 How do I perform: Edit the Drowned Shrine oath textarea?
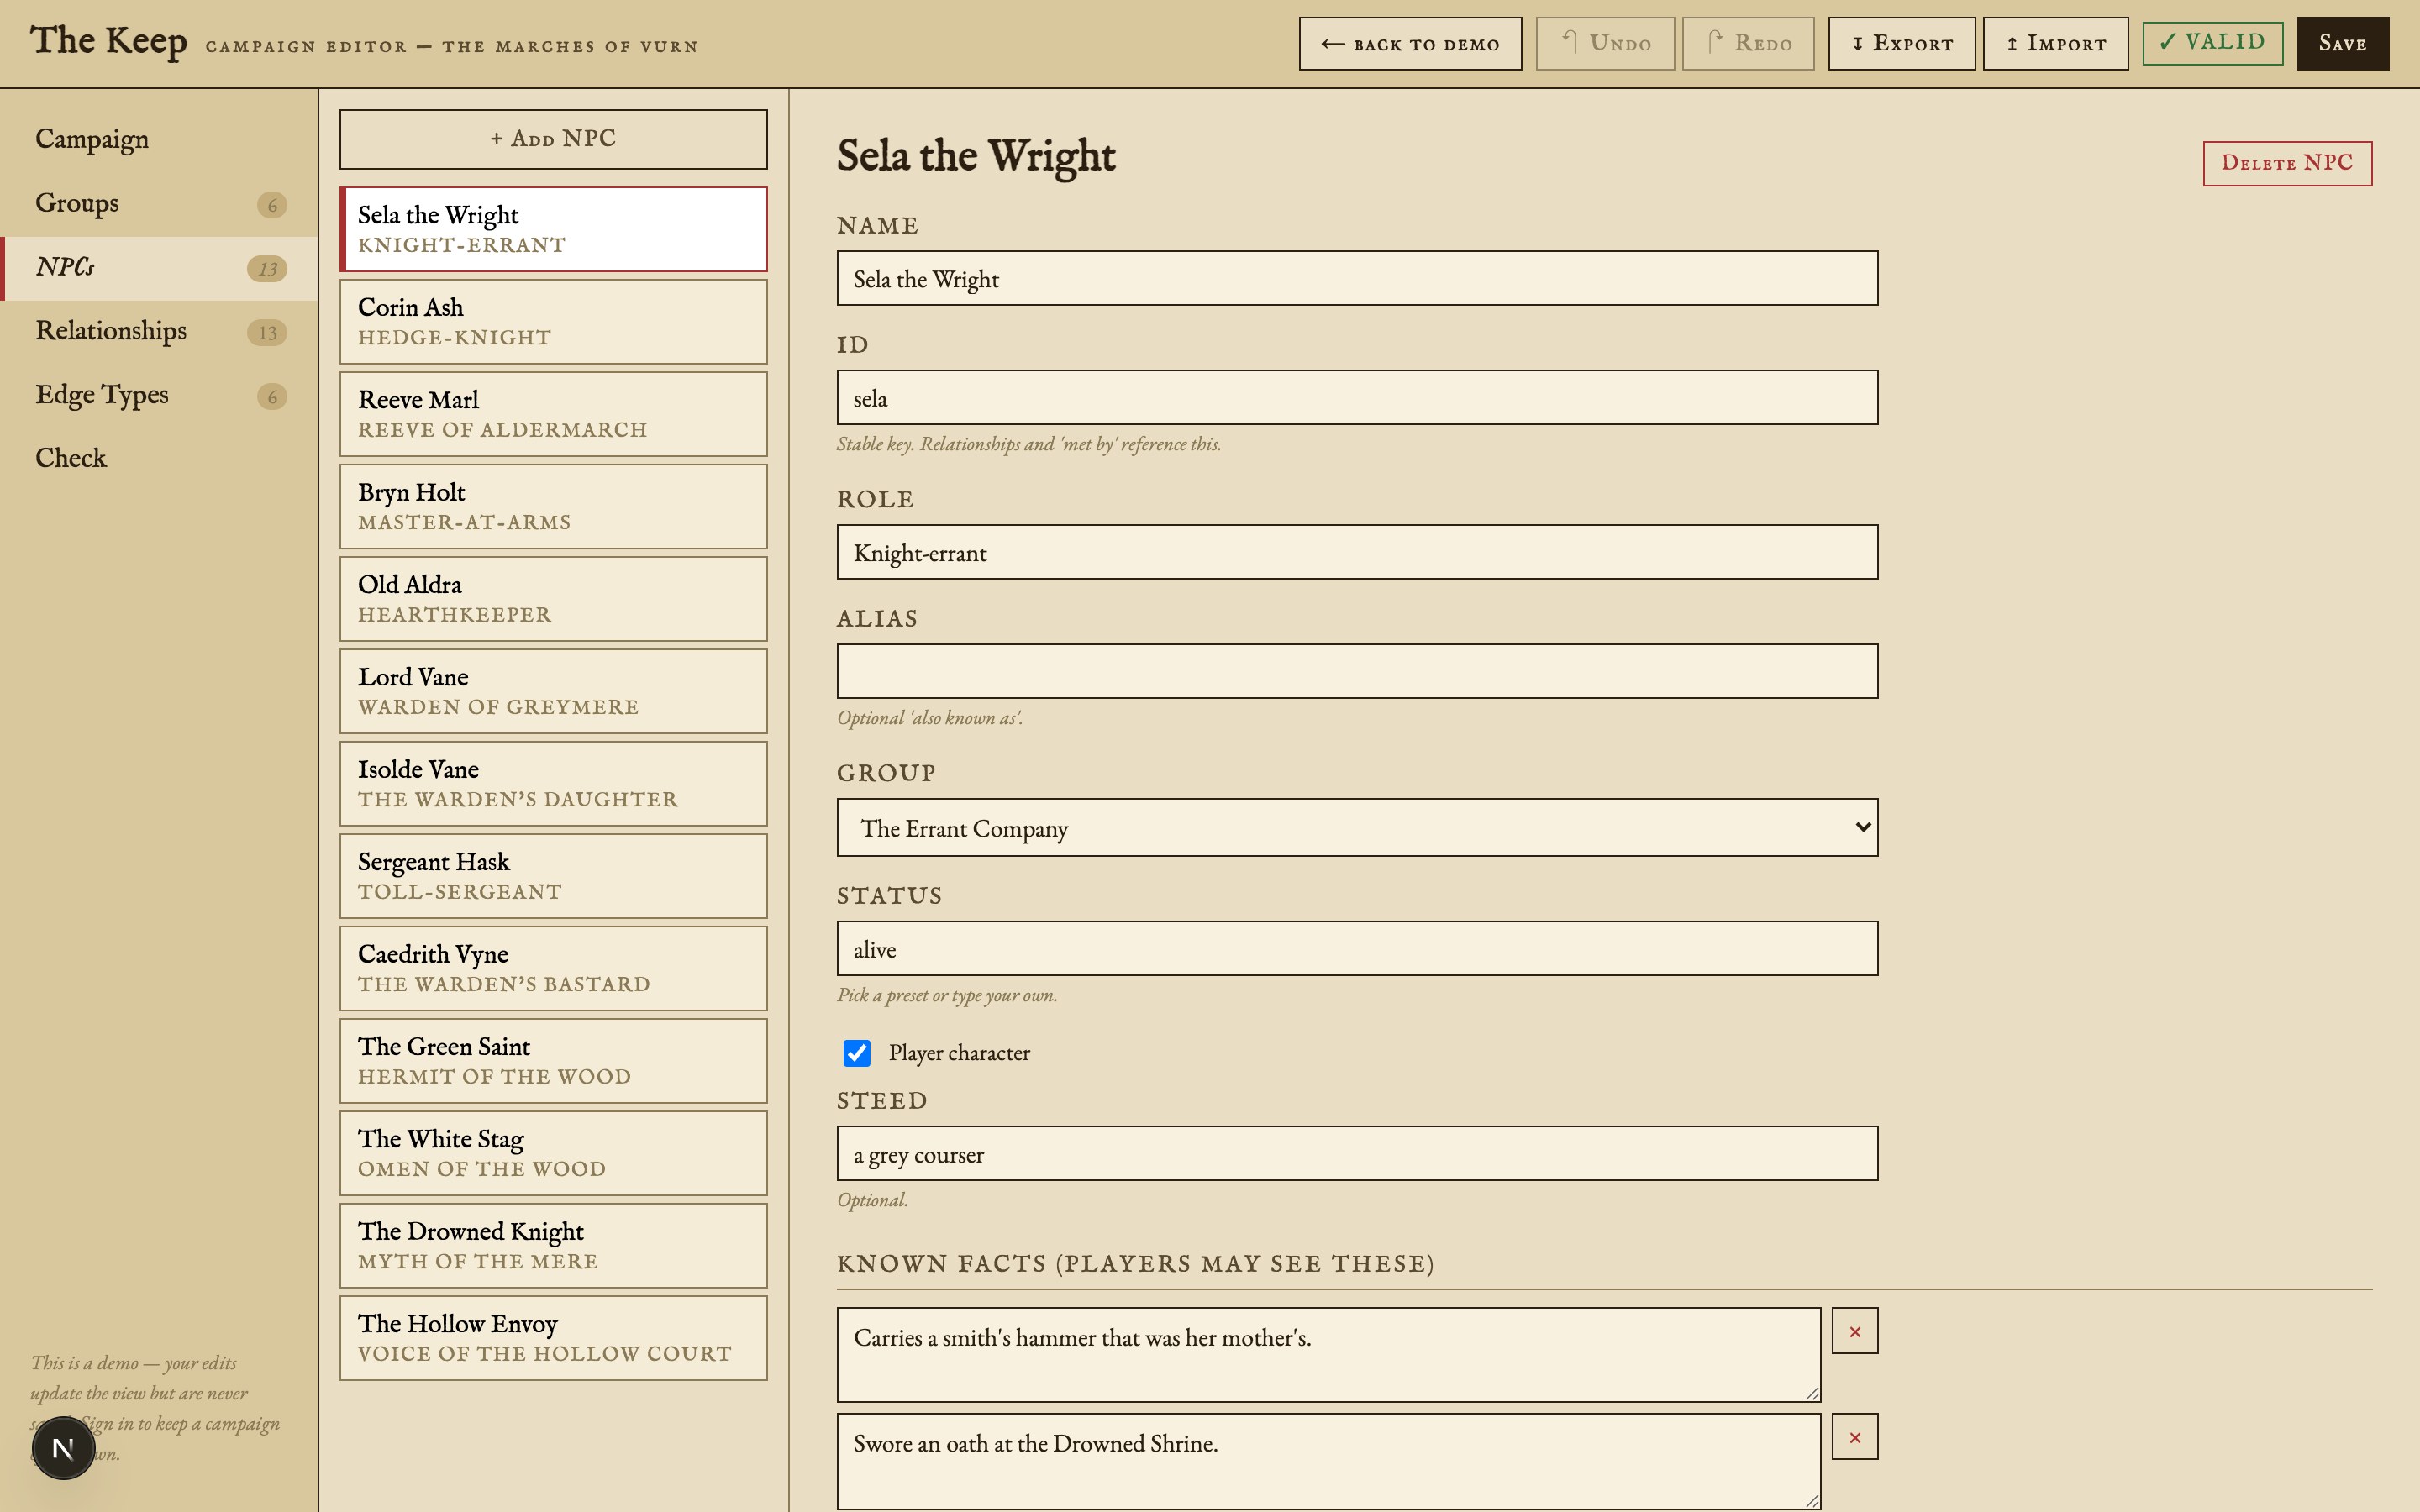(x=1329, y=1461)
